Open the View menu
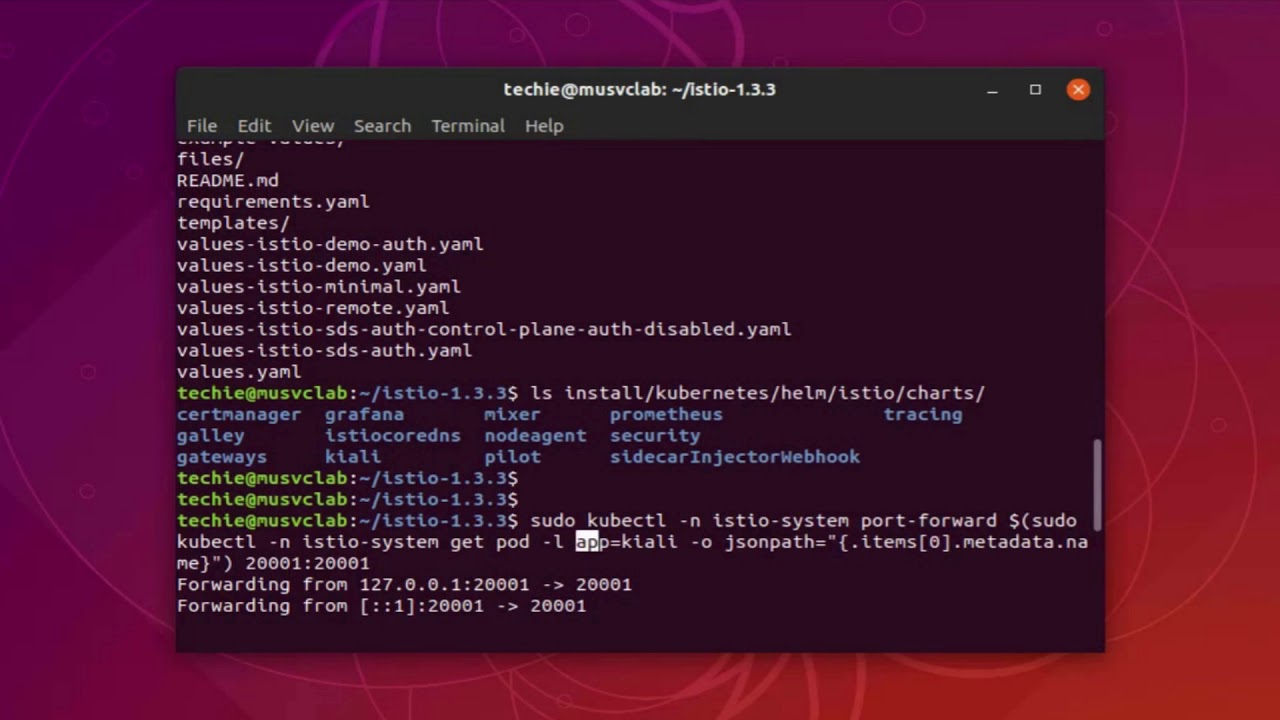Viewport: 1280px width, 720px height. pyautogui.click(x=313, y=126)
